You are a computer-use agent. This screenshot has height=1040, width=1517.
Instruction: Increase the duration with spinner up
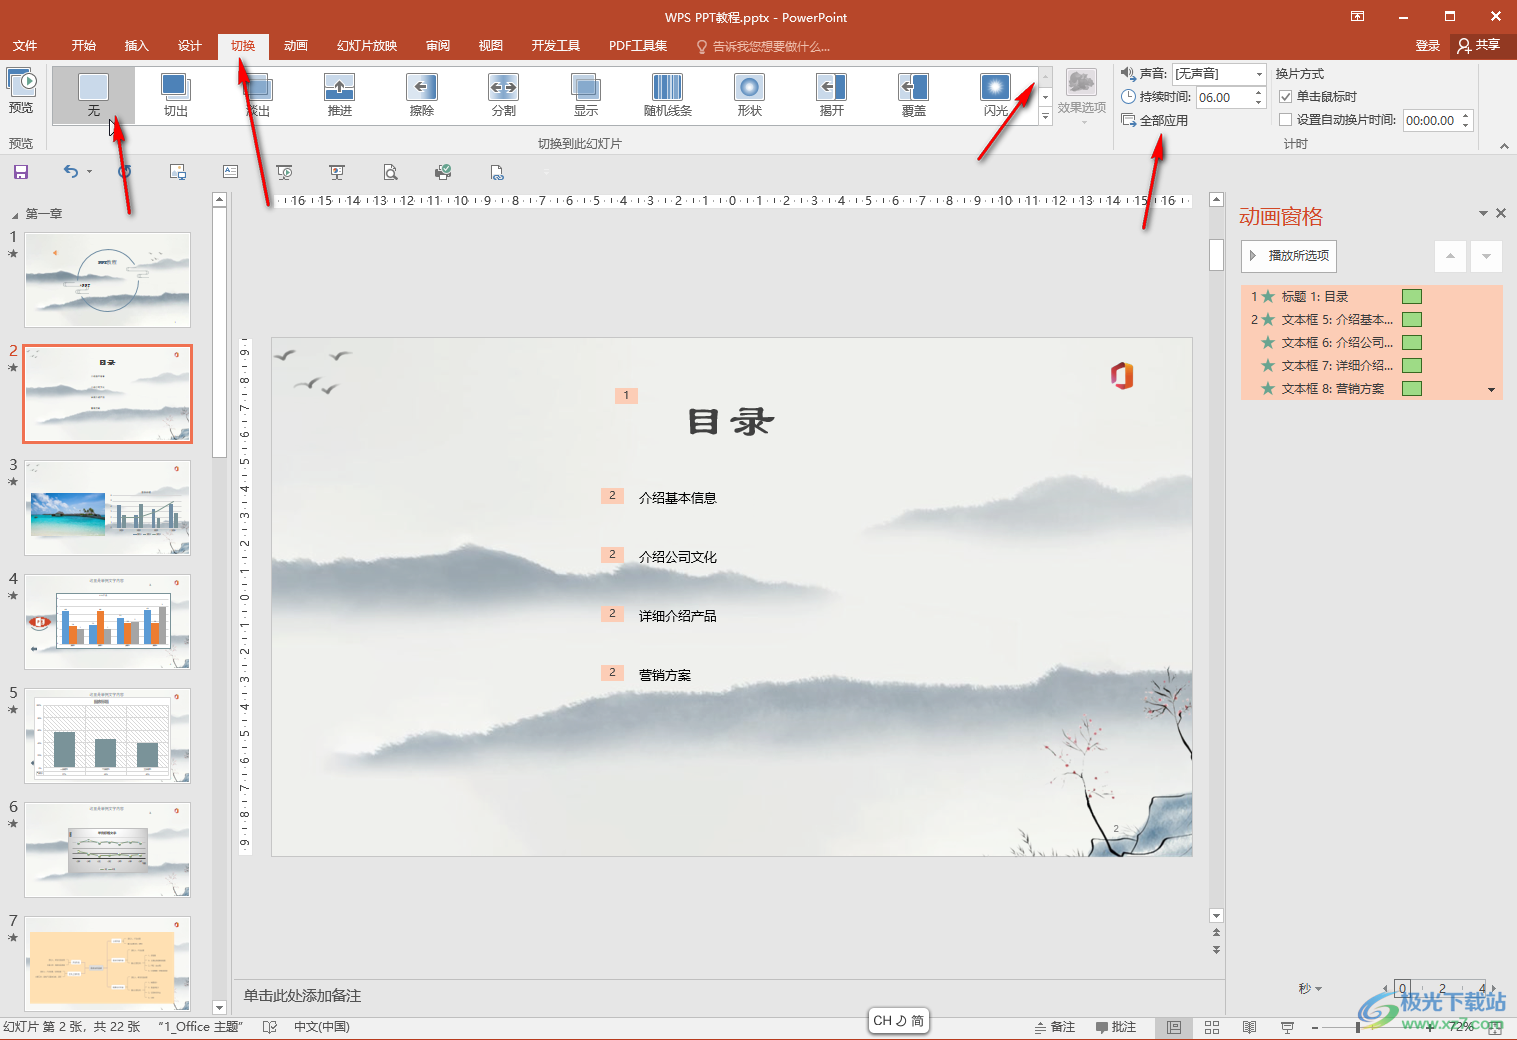point(1259,92)
